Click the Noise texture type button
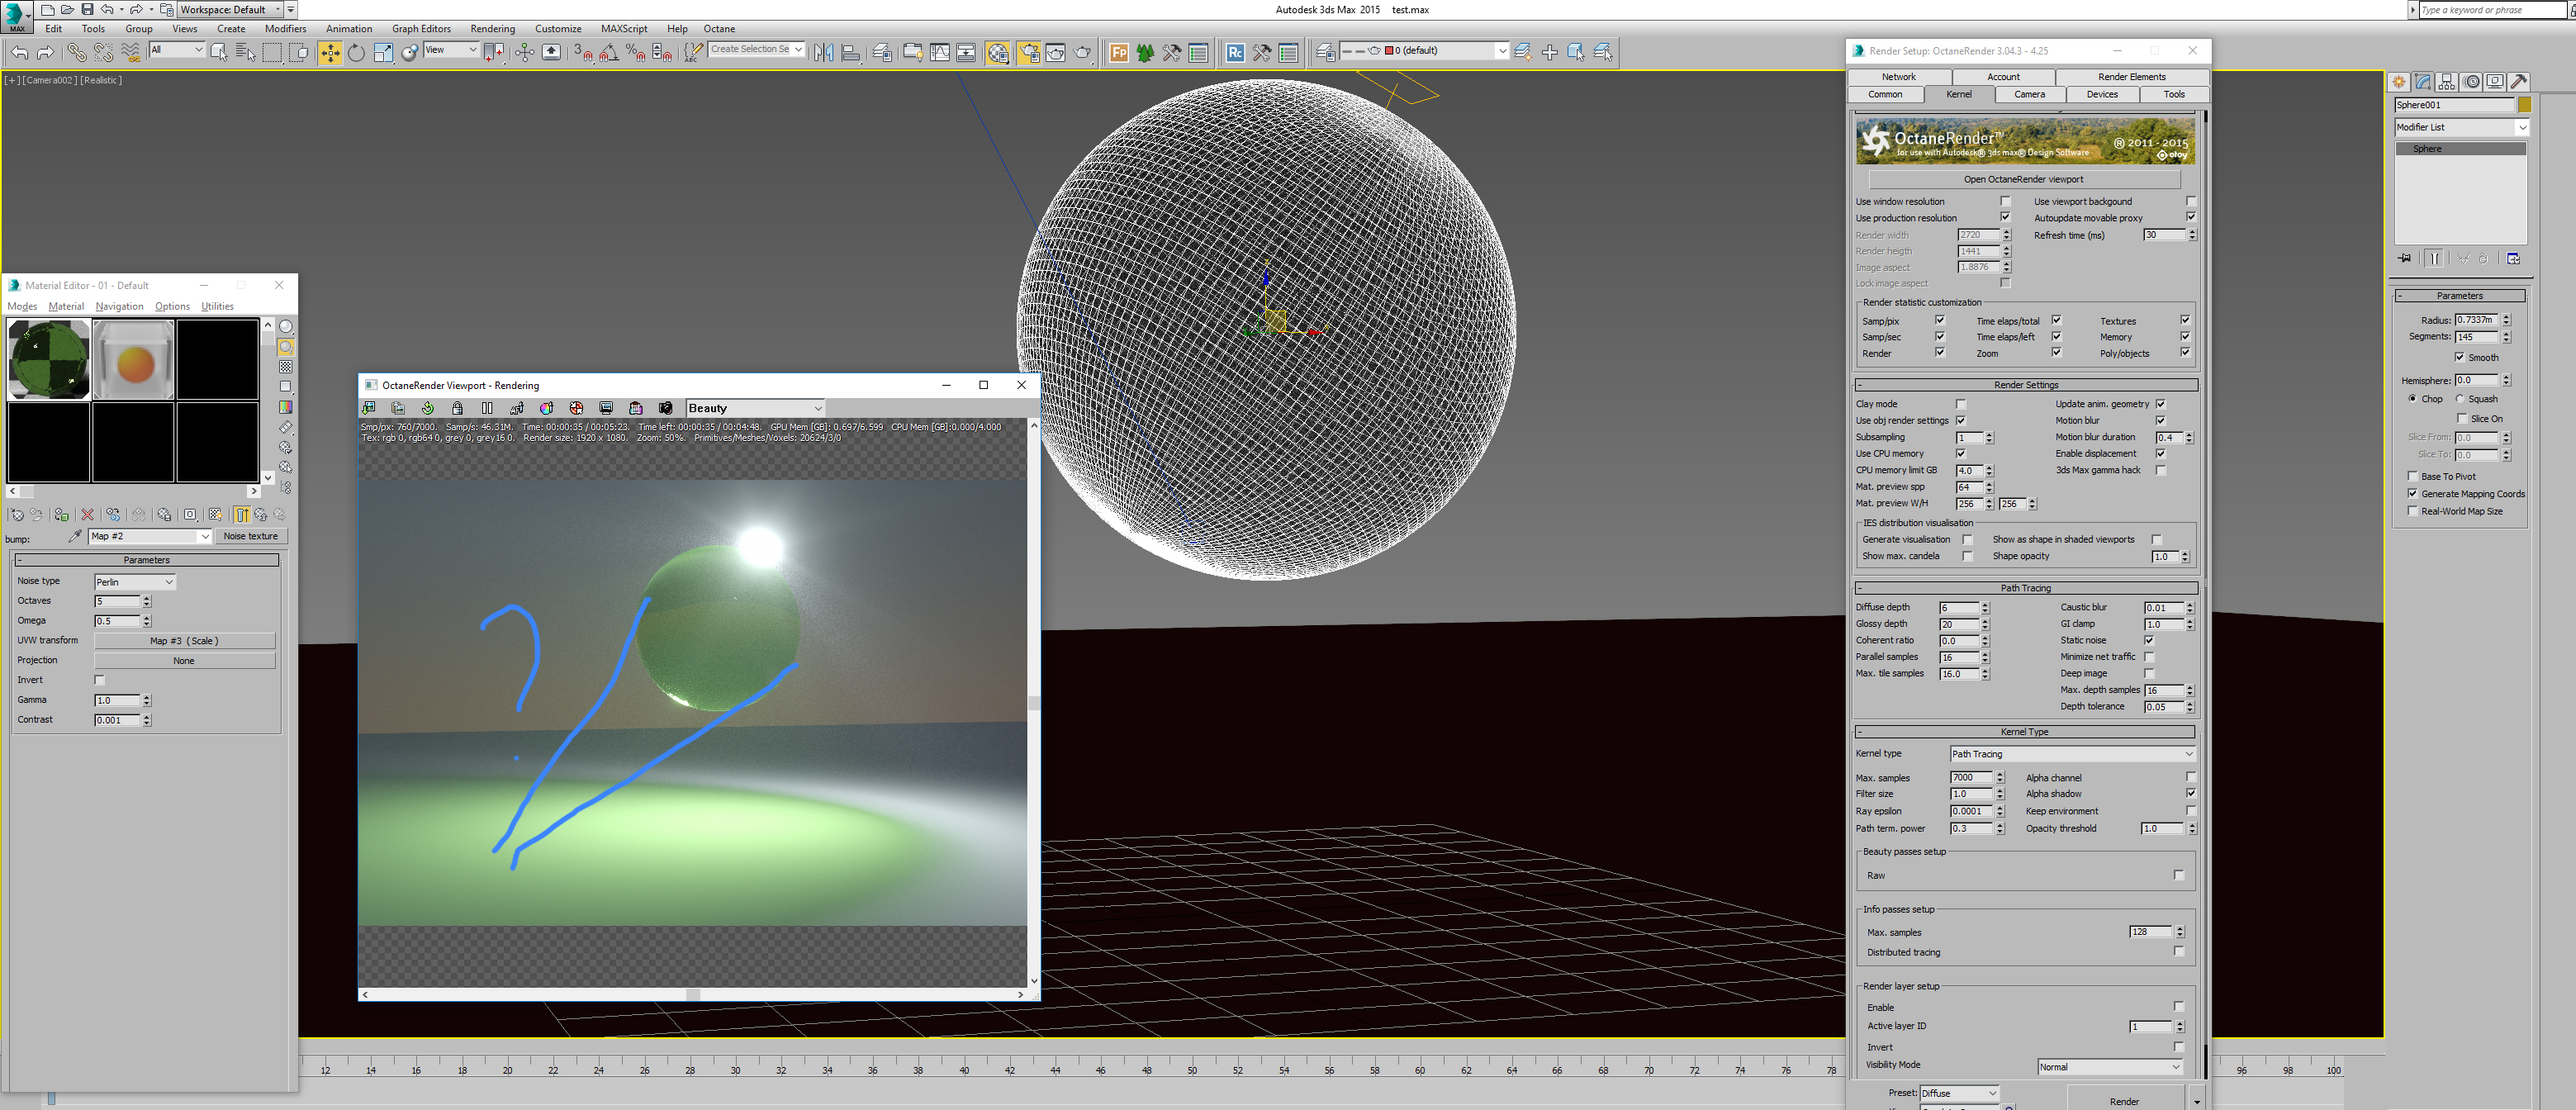The height and width of the screenshot is (1110, 2576). pyautogui.click(x=250, y=537)
